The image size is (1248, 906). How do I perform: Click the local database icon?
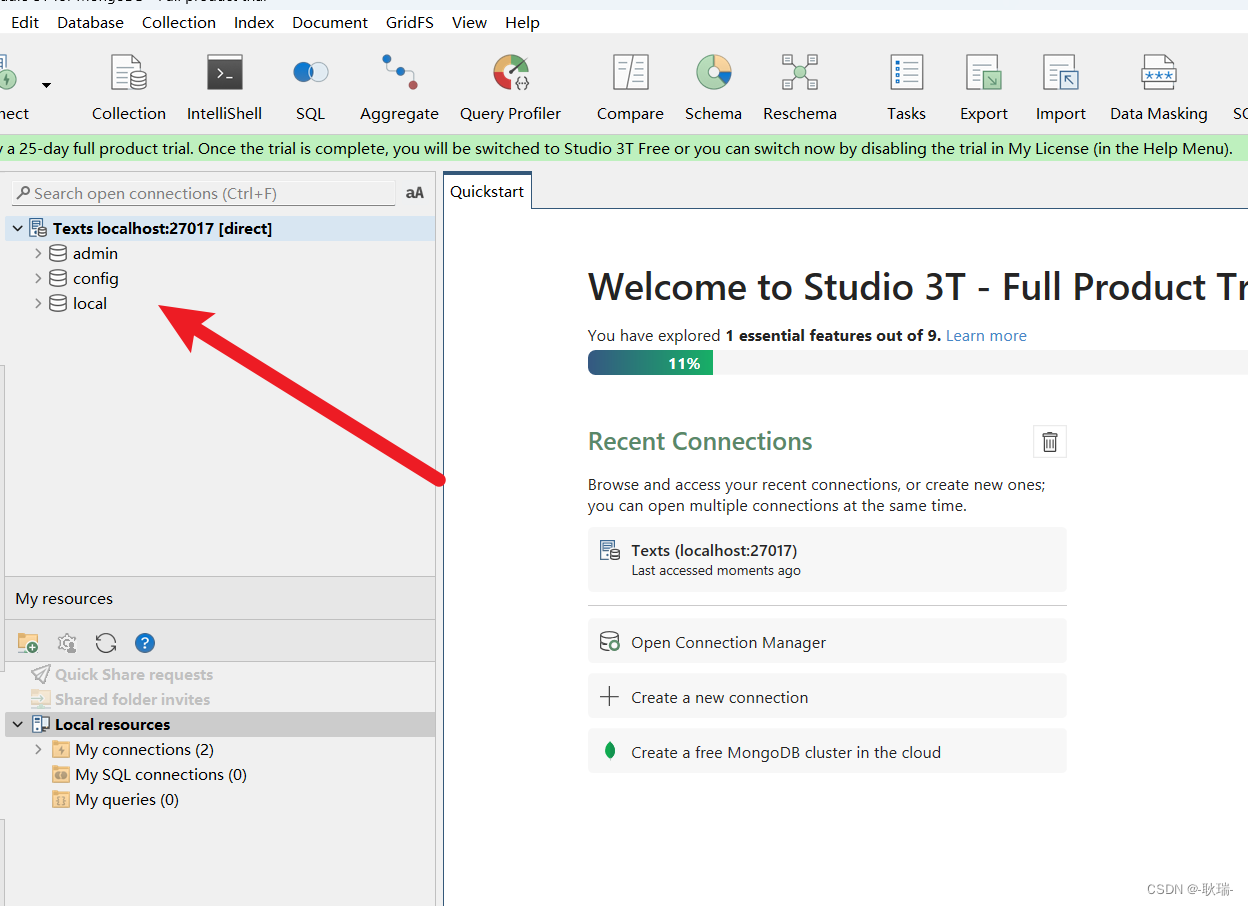pos(58,304)
